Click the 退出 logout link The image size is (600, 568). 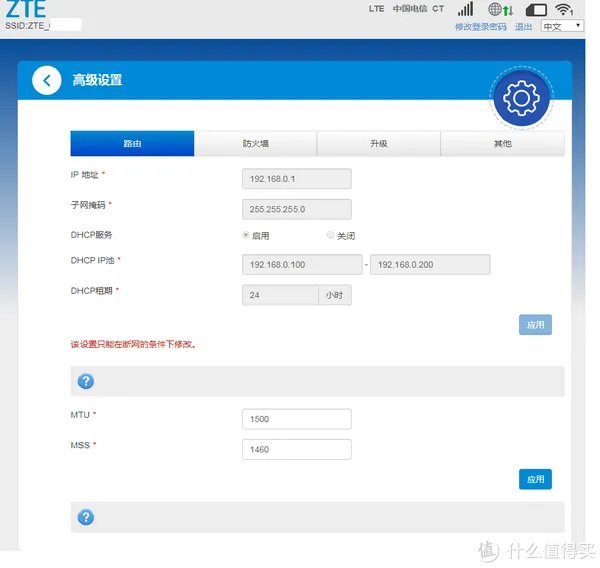tap(523, 27)
